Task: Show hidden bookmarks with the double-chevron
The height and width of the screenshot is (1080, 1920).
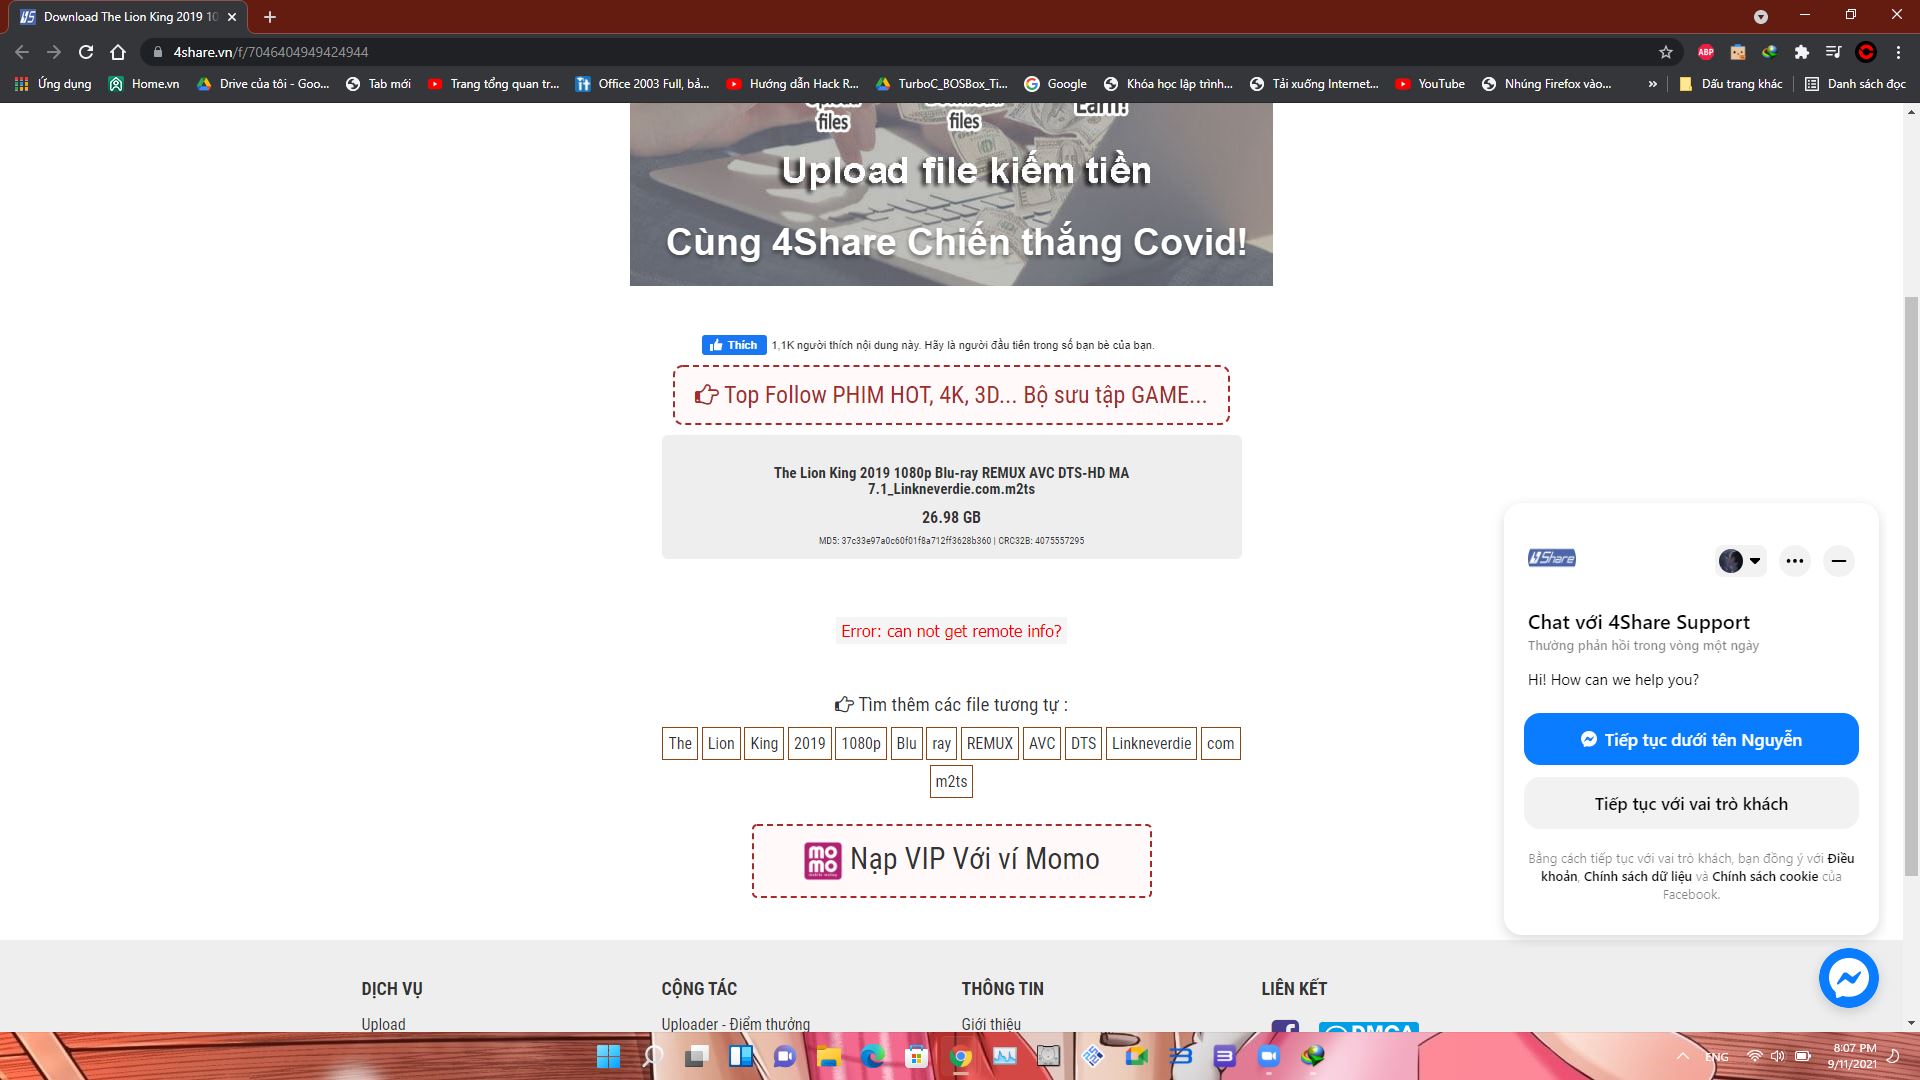Action: (x=1653, y=84)
